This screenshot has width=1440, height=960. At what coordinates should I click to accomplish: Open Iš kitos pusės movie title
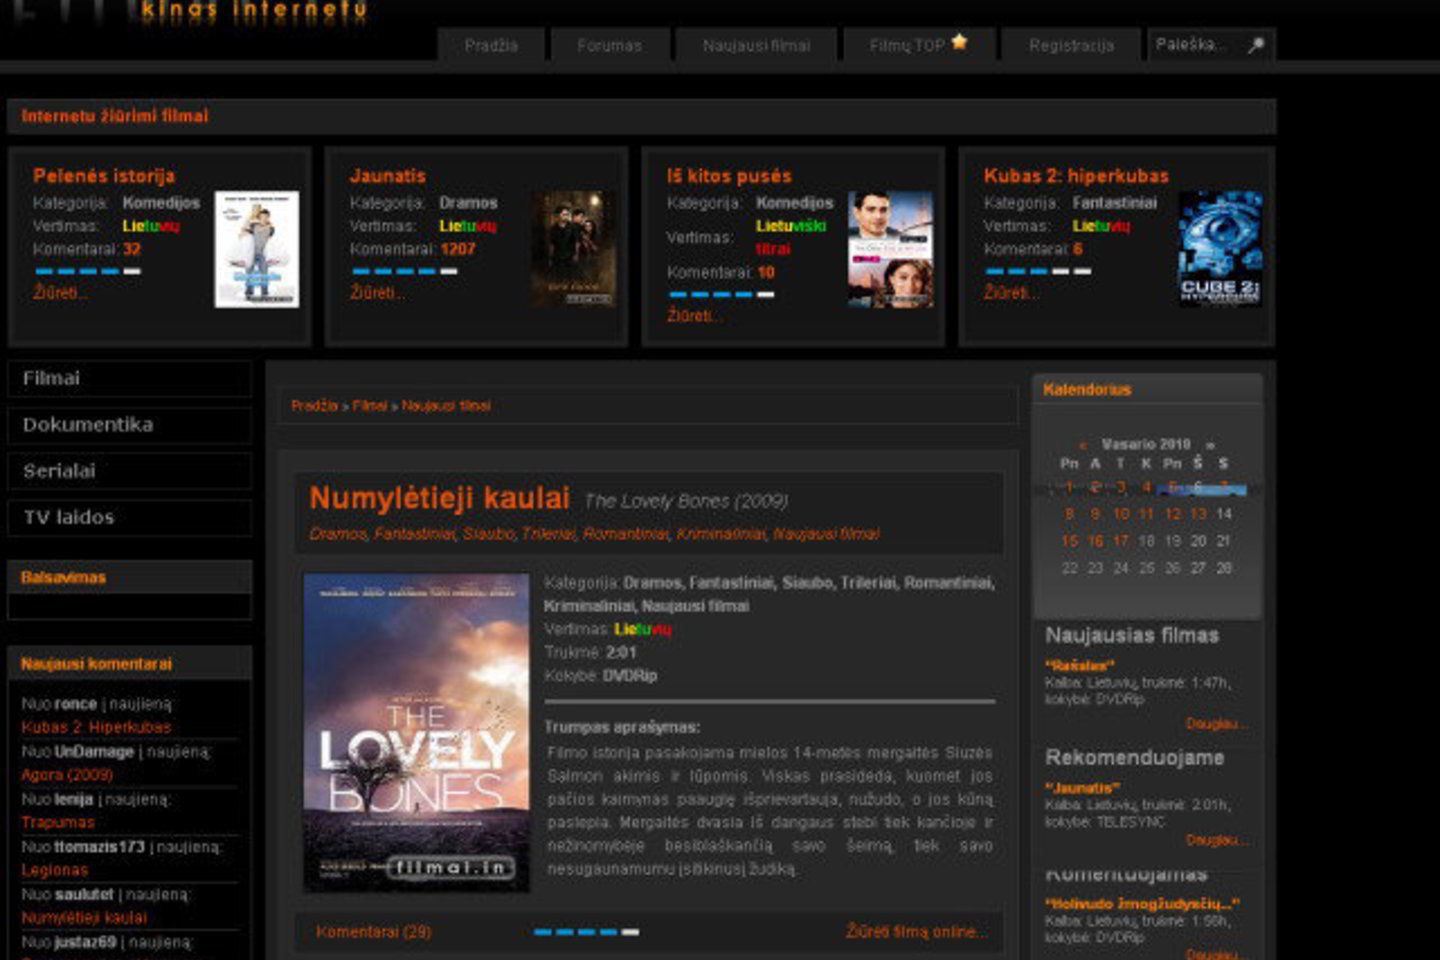(729, 176)
